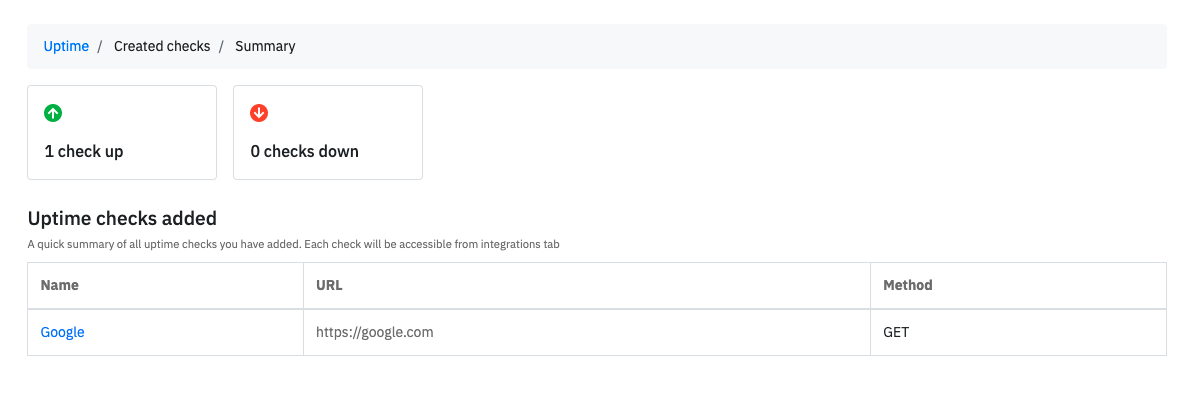Screen dimensions: 1196x416
Task: Click the Name column header
Action: pos(166,285)
